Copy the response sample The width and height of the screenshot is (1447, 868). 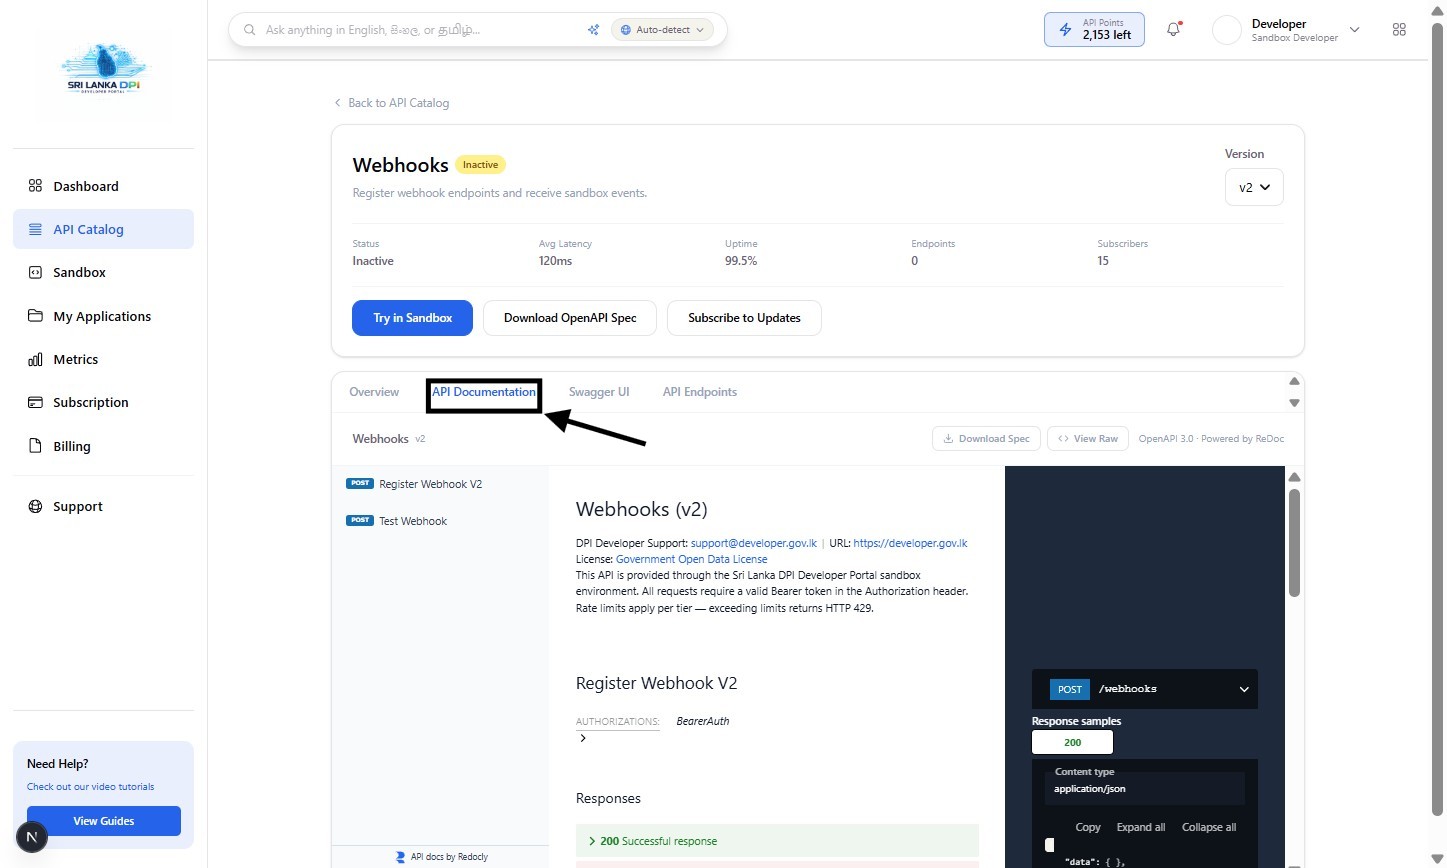click(x=1088, y=827)
